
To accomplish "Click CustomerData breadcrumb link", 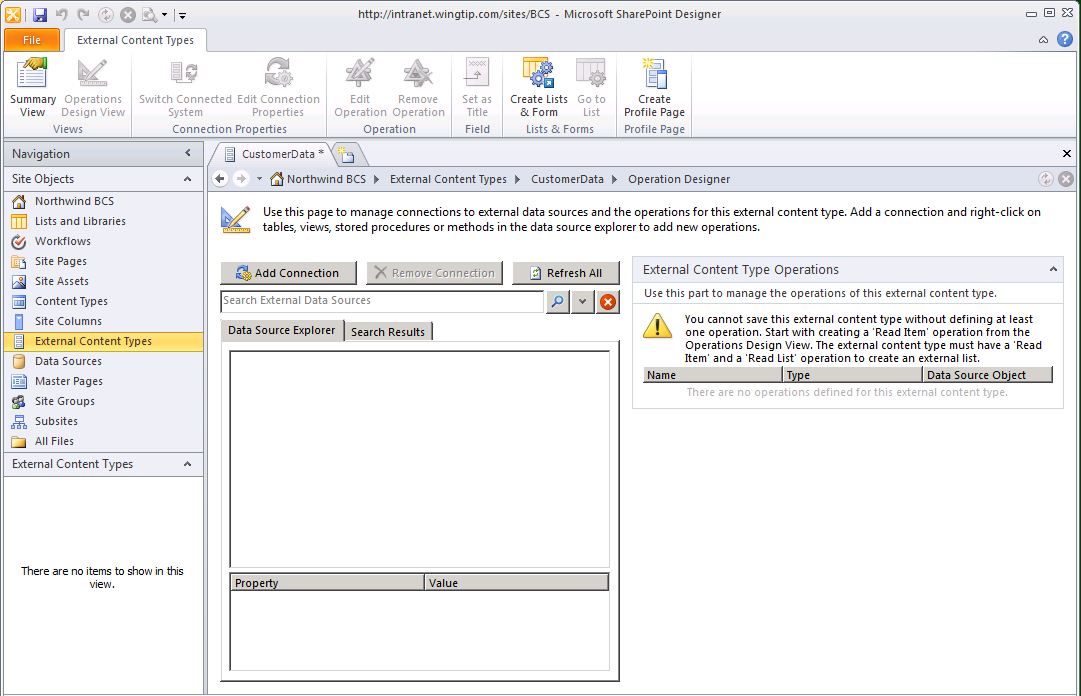I will 567,179.
